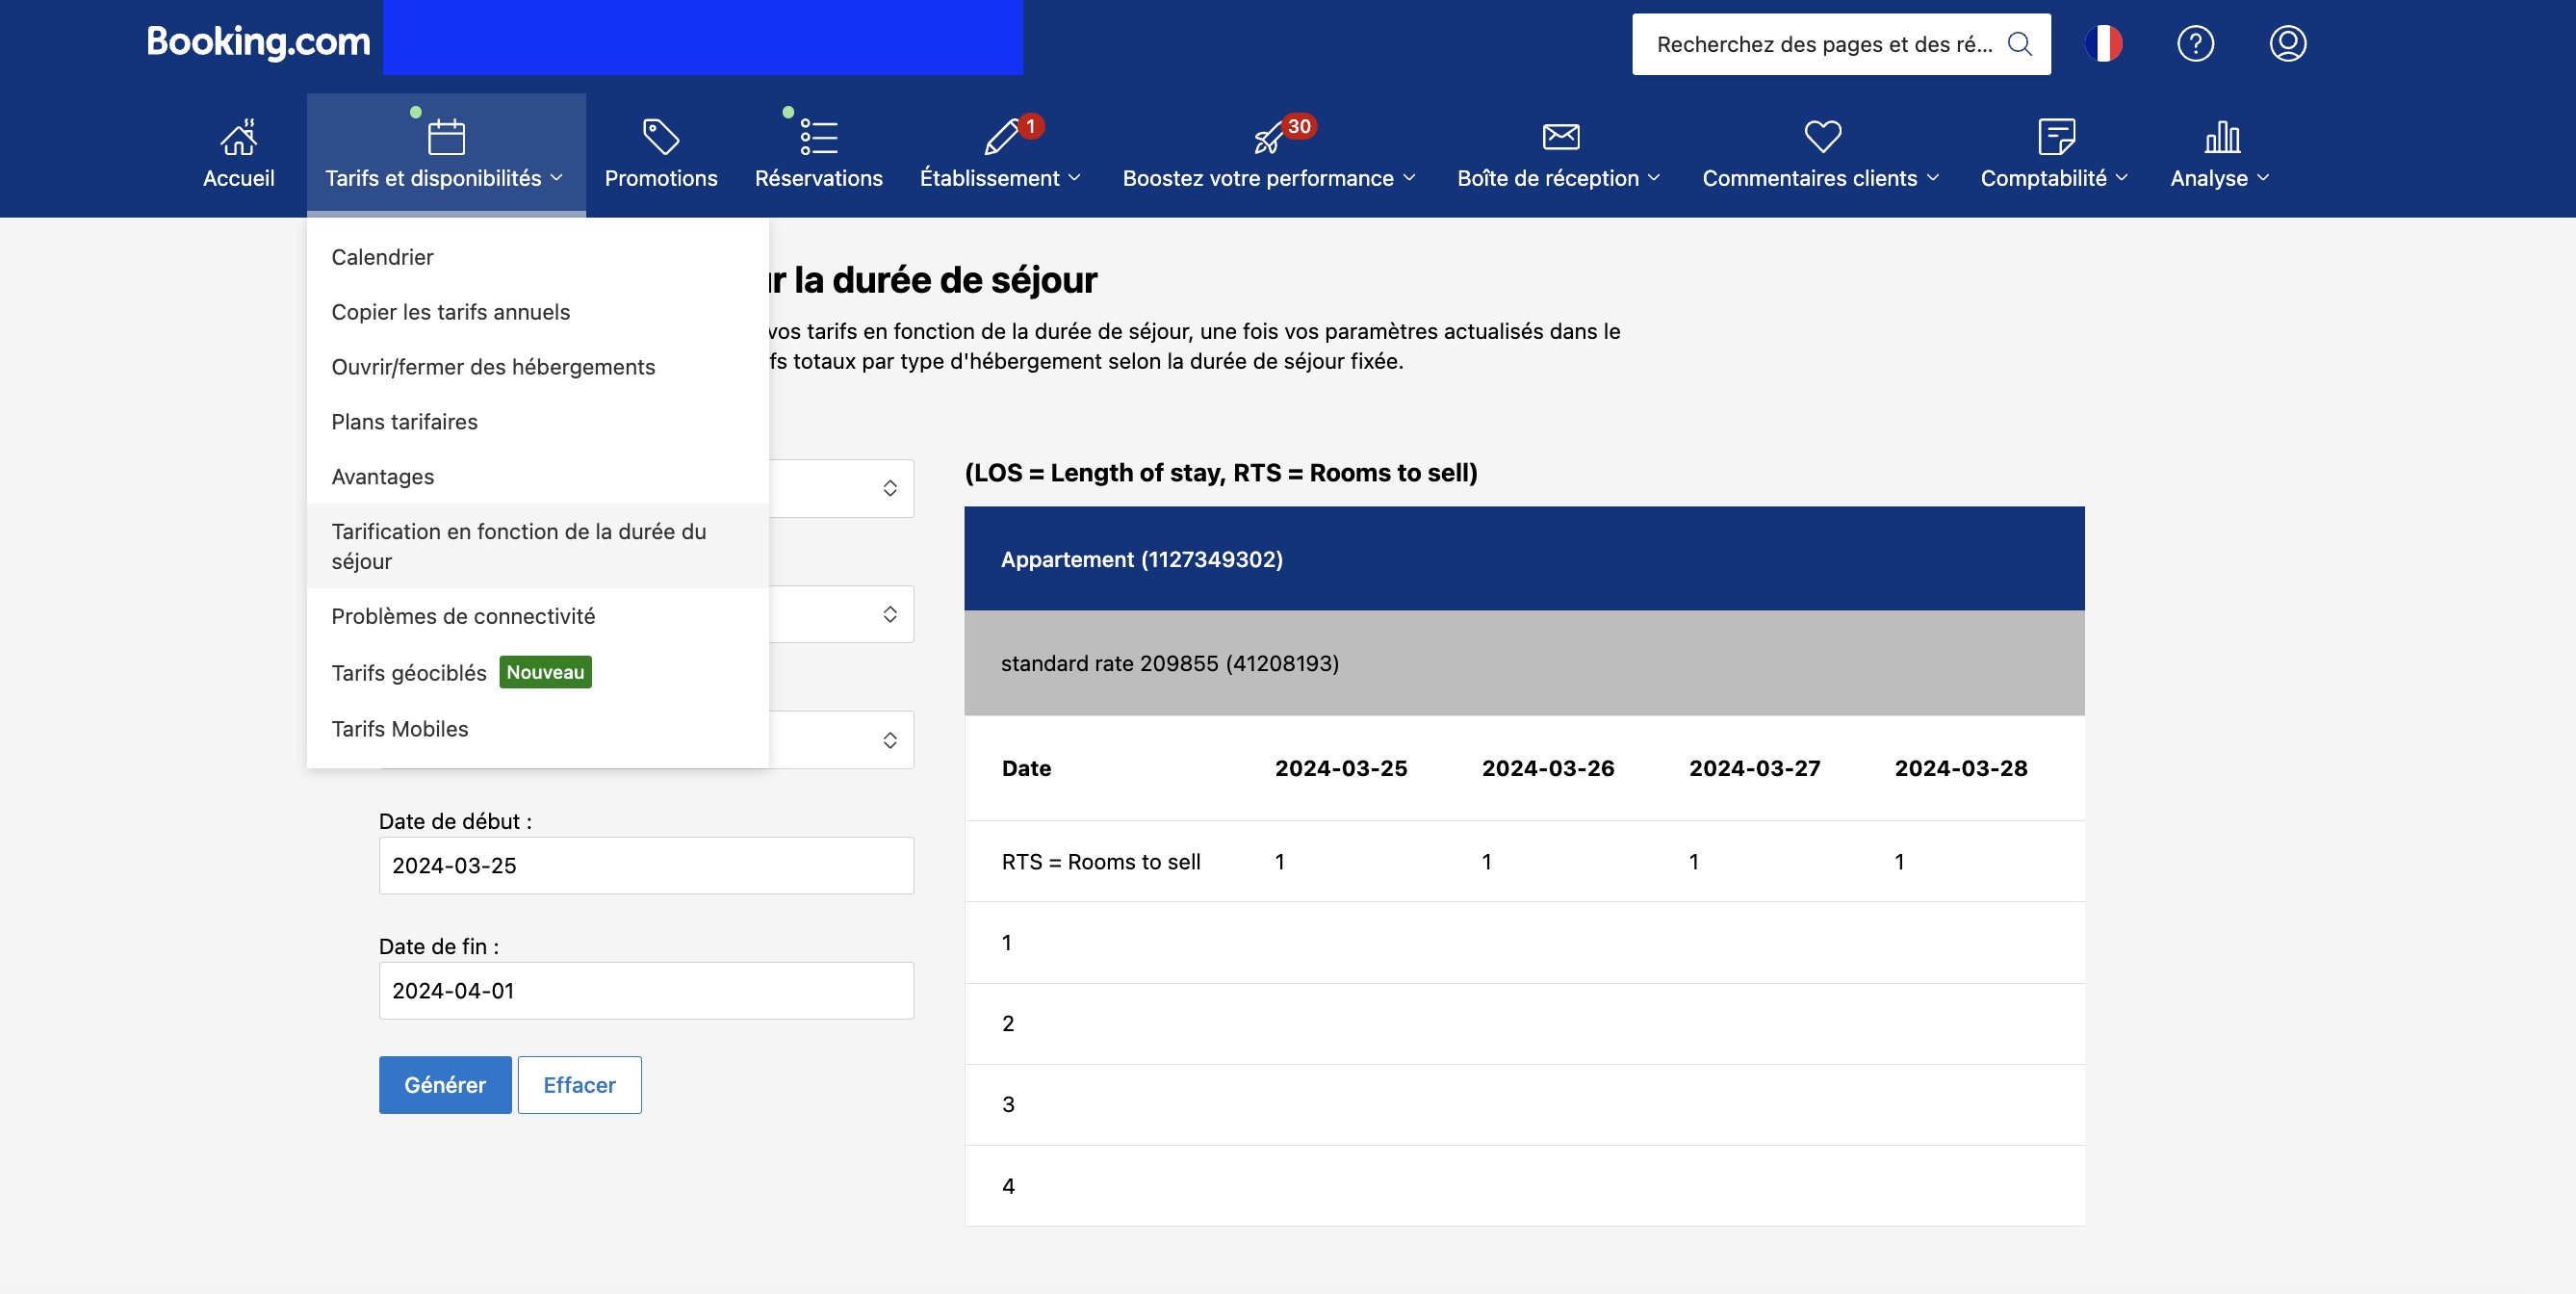Screen dimensions: 2576x1294
Task: Click the Commentaires clients heart icon
Action: [x=1822, y=137]
